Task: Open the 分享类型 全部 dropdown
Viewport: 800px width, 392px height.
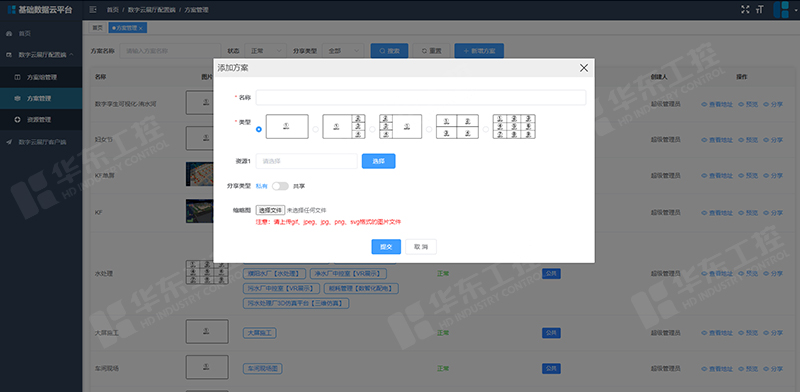Action: tap(343, 51)
